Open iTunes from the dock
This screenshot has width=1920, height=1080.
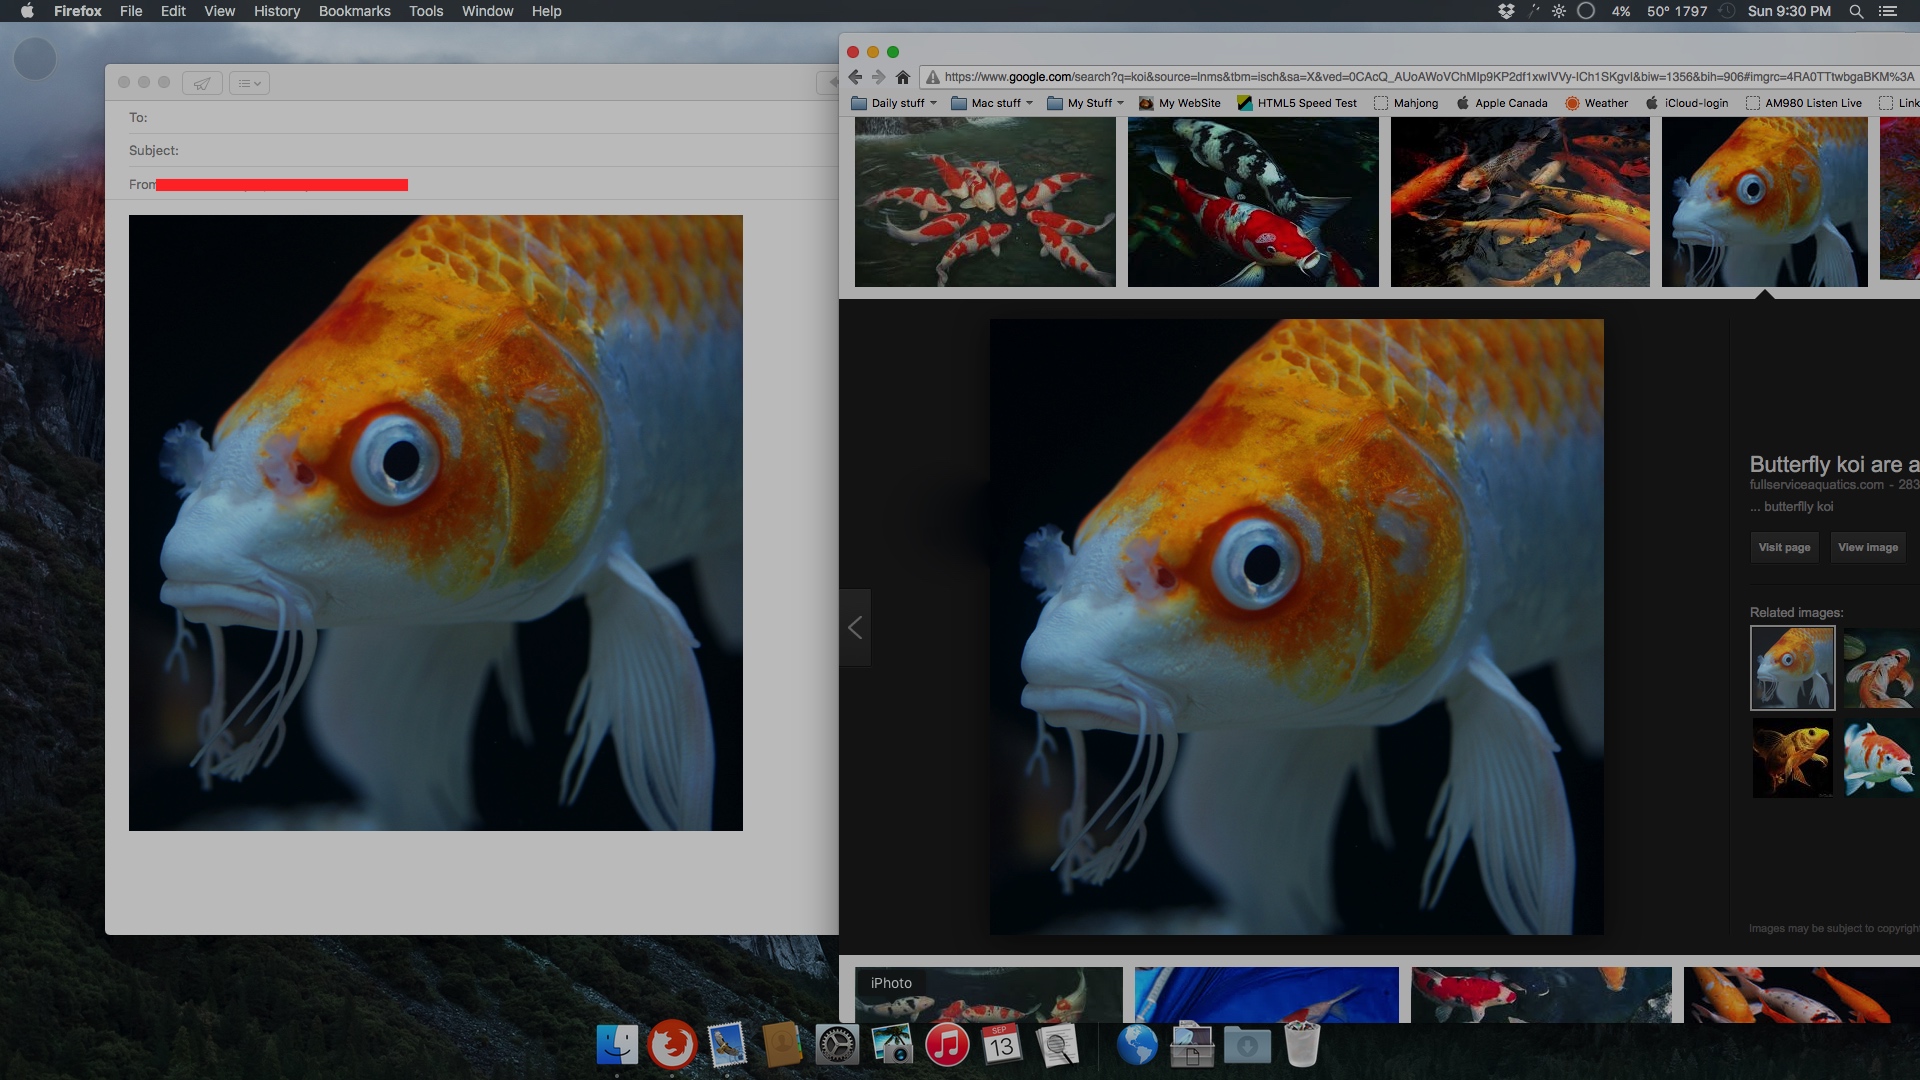(x=946, y=1045)
